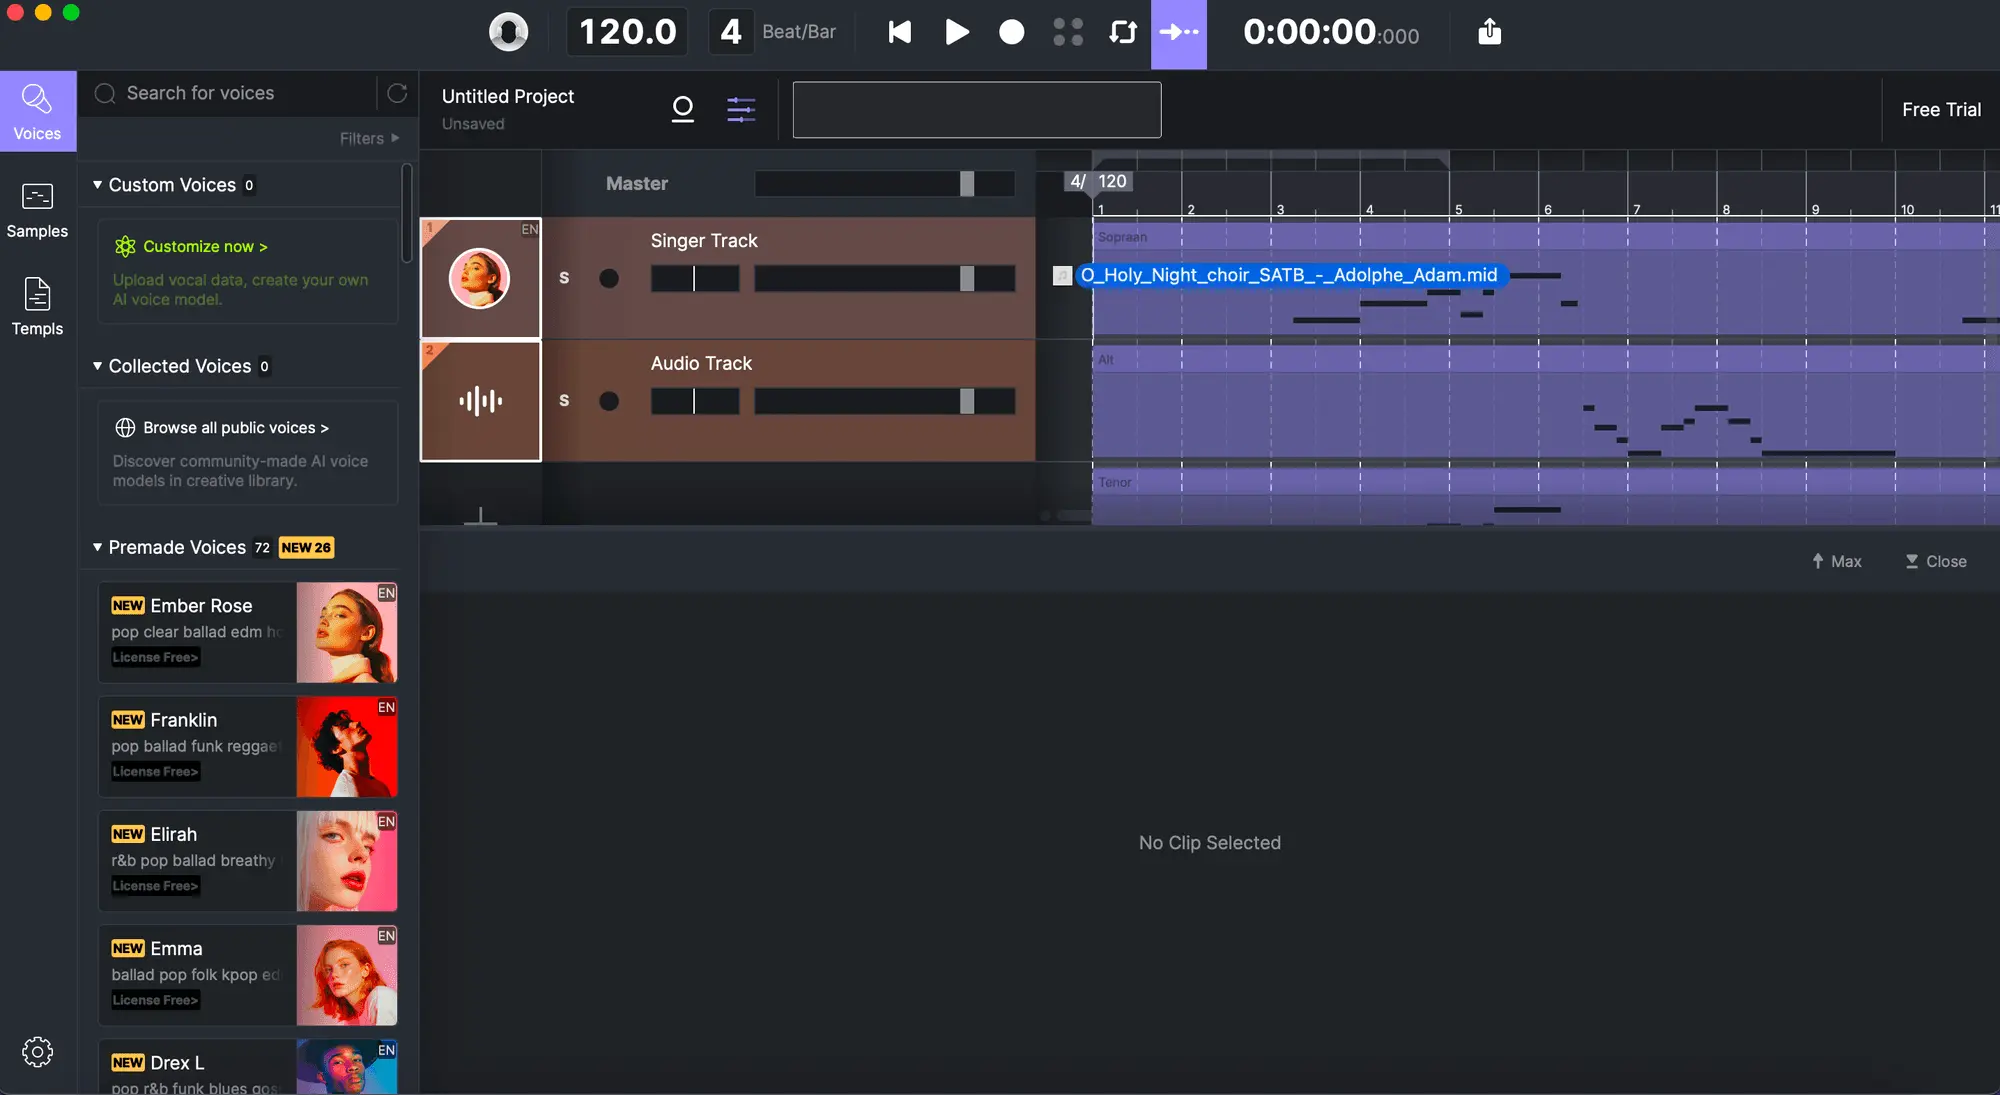The height and width of the screenshot is (1095, 2000).
Task: Add a new track with plus icon
Action: click(x=480, y=515)
